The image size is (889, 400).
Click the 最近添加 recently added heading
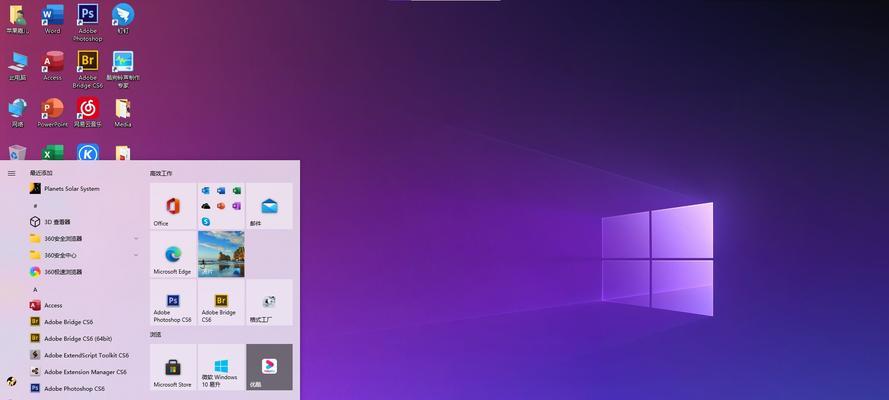[x=41, y=173]
